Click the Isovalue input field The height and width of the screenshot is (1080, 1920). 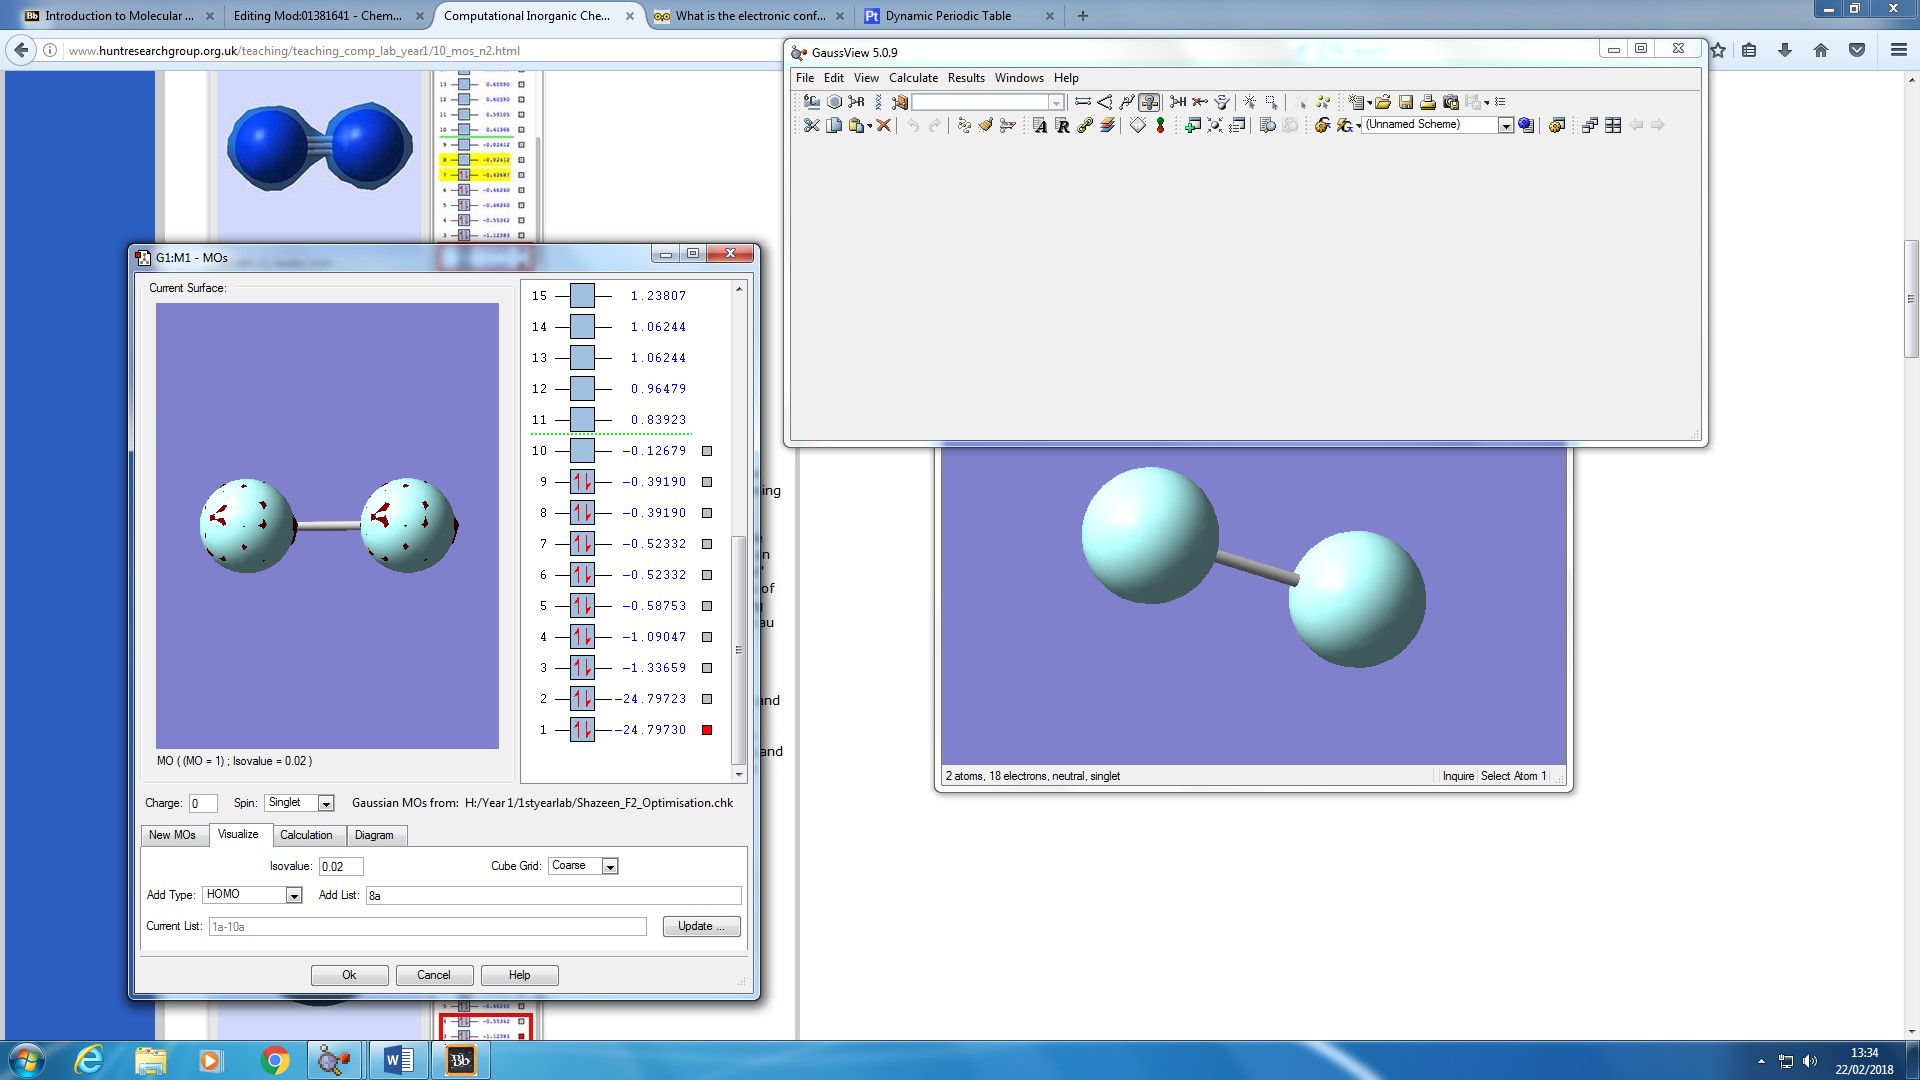click(340, 866)
